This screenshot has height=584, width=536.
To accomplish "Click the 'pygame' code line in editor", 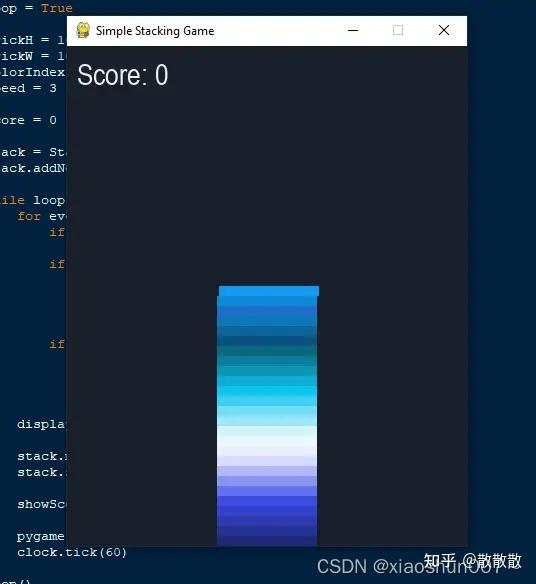I will (40, 536).
